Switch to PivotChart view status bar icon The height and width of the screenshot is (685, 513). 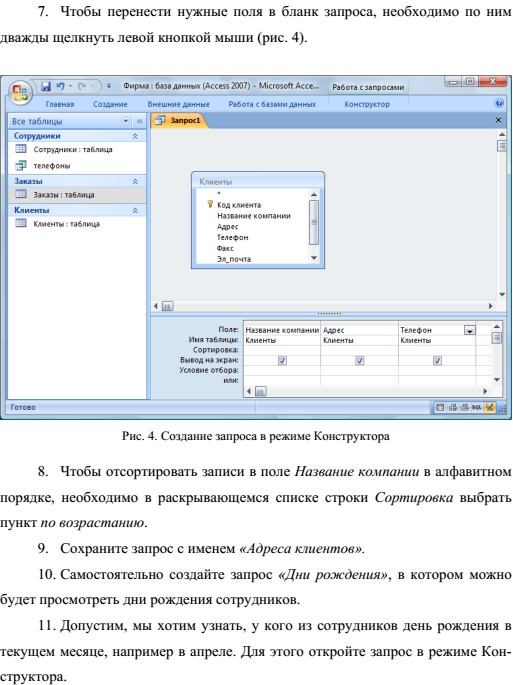click(464, 408)
